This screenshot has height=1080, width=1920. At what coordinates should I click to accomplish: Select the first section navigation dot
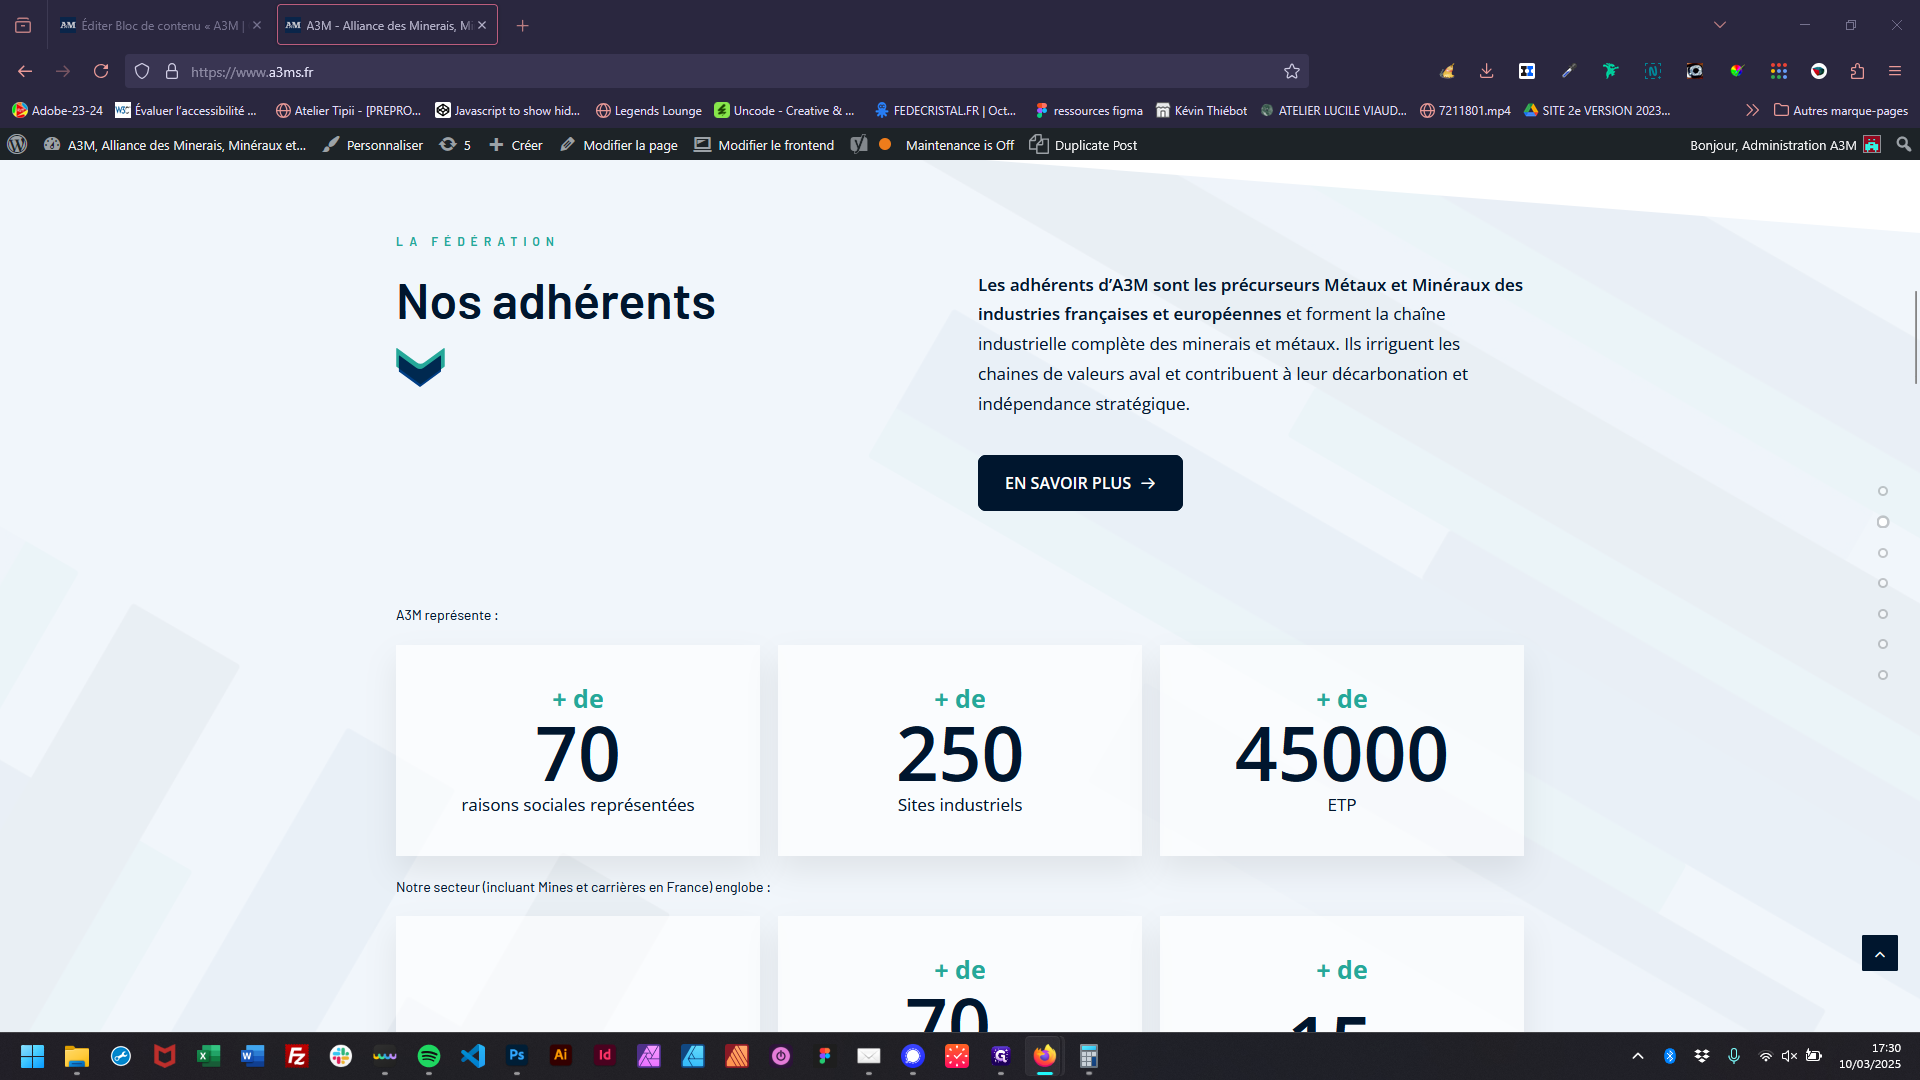pos(1883,491)
